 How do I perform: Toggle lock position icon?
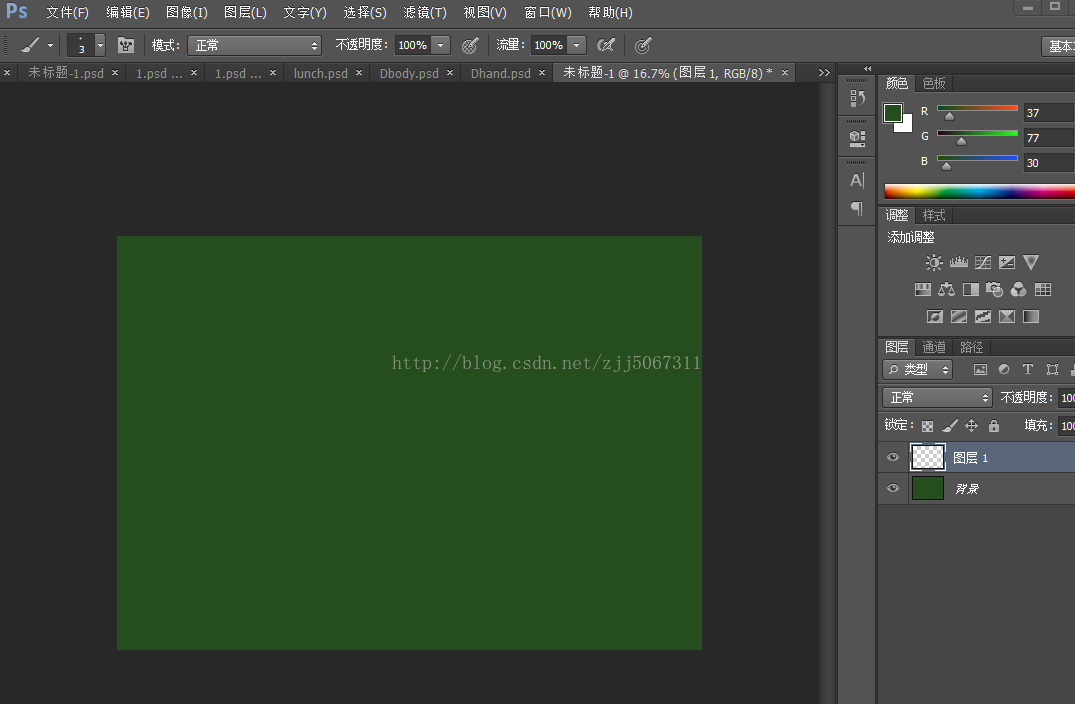971,426
